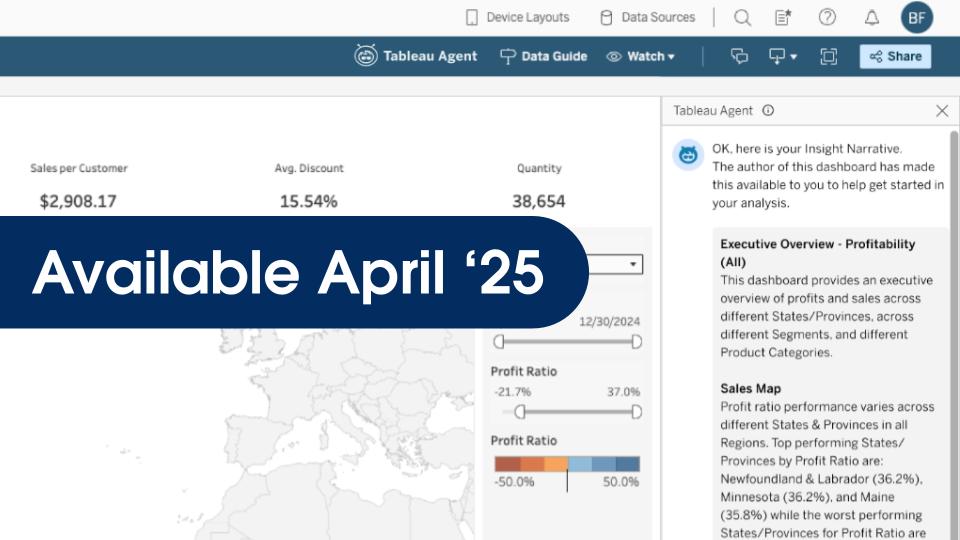This screenshot has height=540, width=960.
Task: Click the search magnifier icon
Action: [x=742, y=17]
